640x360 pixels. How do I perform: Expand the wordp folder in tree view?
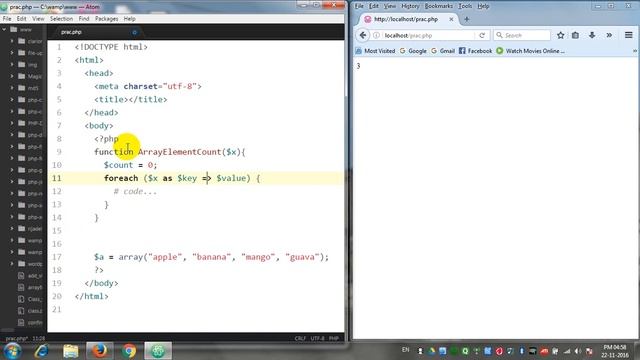click(12, 264)
